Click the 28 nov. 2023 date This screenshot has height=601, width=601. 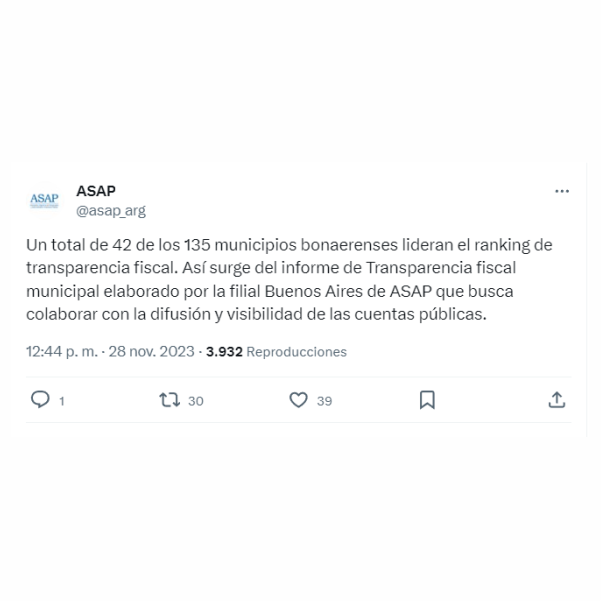(x=151, y=351)
